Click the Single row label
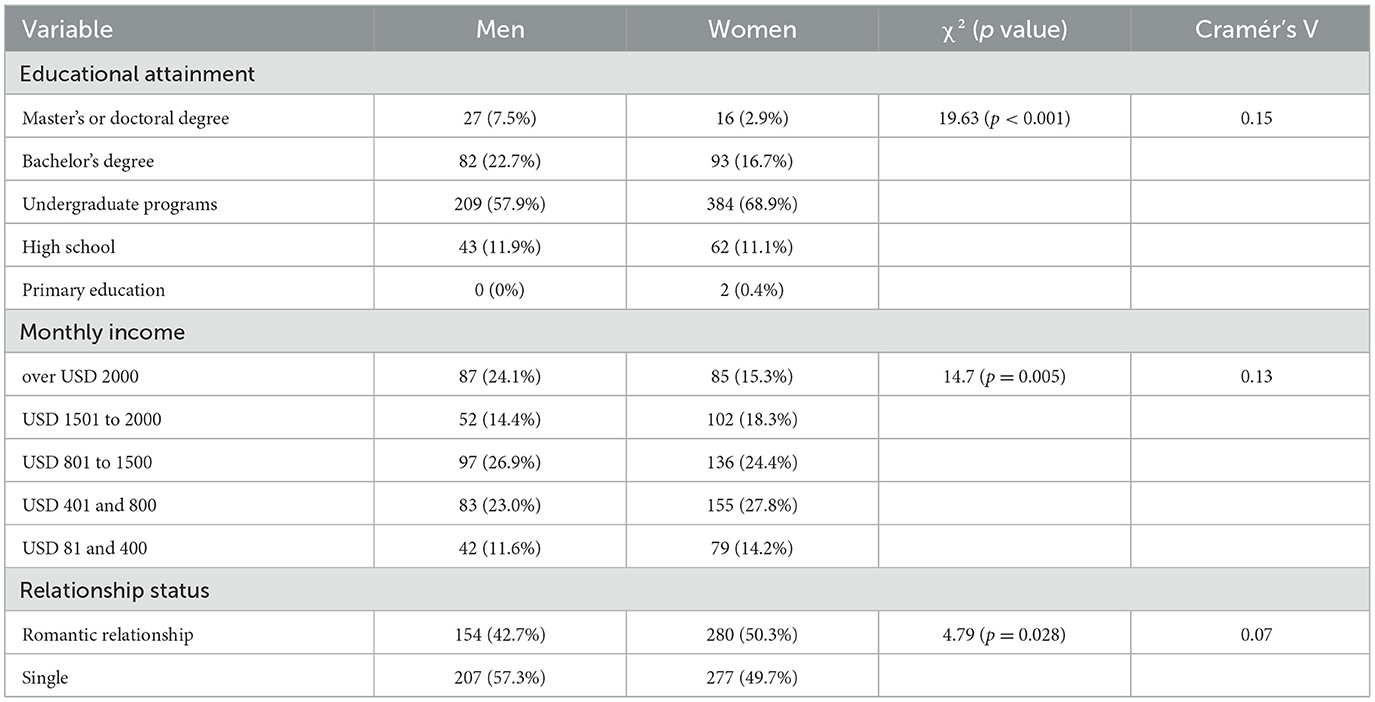 pos(44,678)
